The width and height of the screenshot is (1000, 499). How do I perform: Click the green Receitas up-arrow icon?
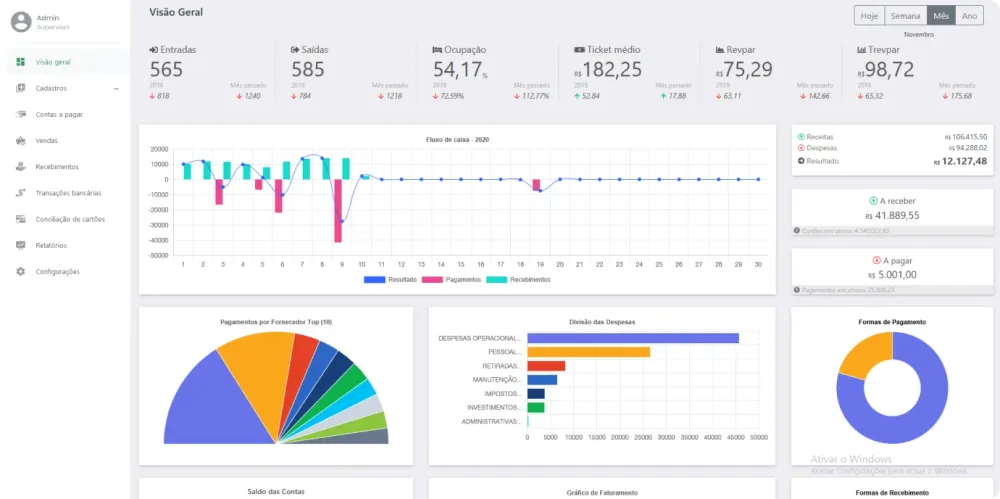(x=801, y=137)
